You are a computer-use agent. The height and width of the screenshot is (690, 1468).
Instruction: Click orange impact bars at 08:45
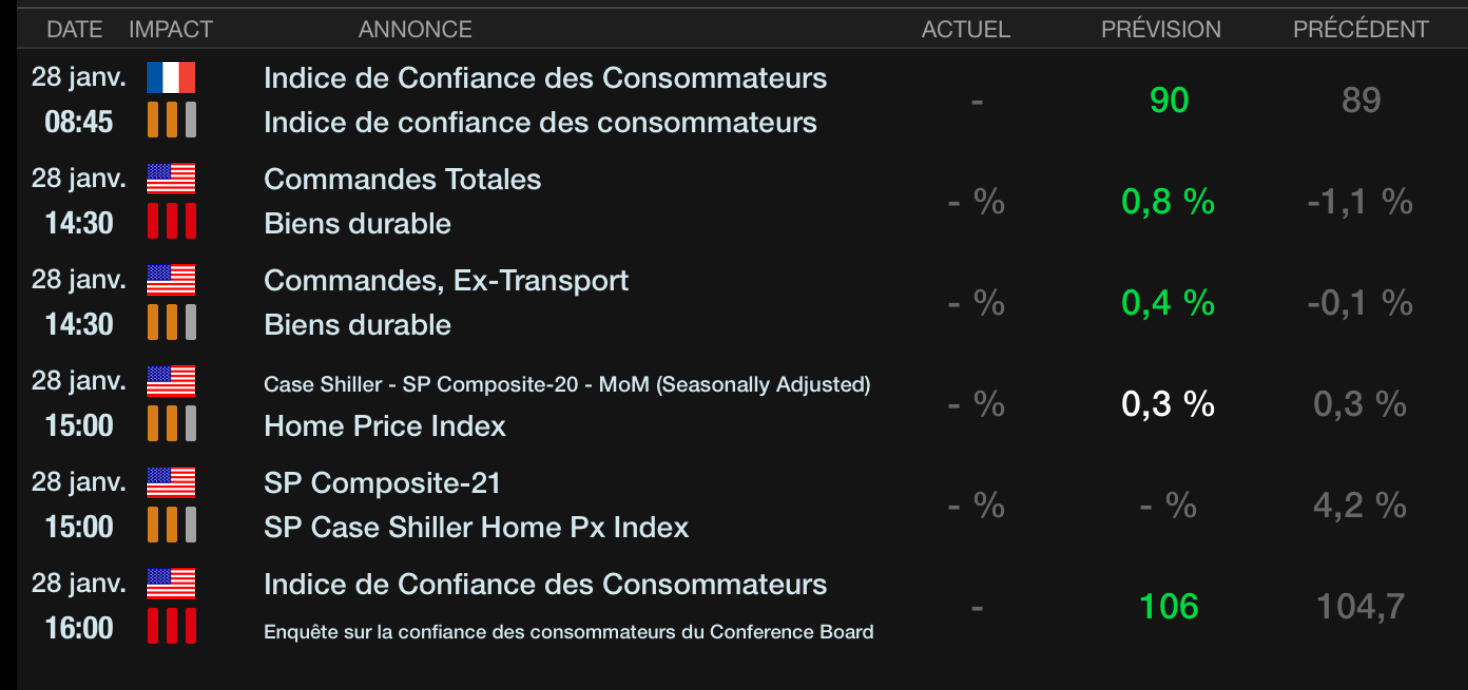click(170, 121)
